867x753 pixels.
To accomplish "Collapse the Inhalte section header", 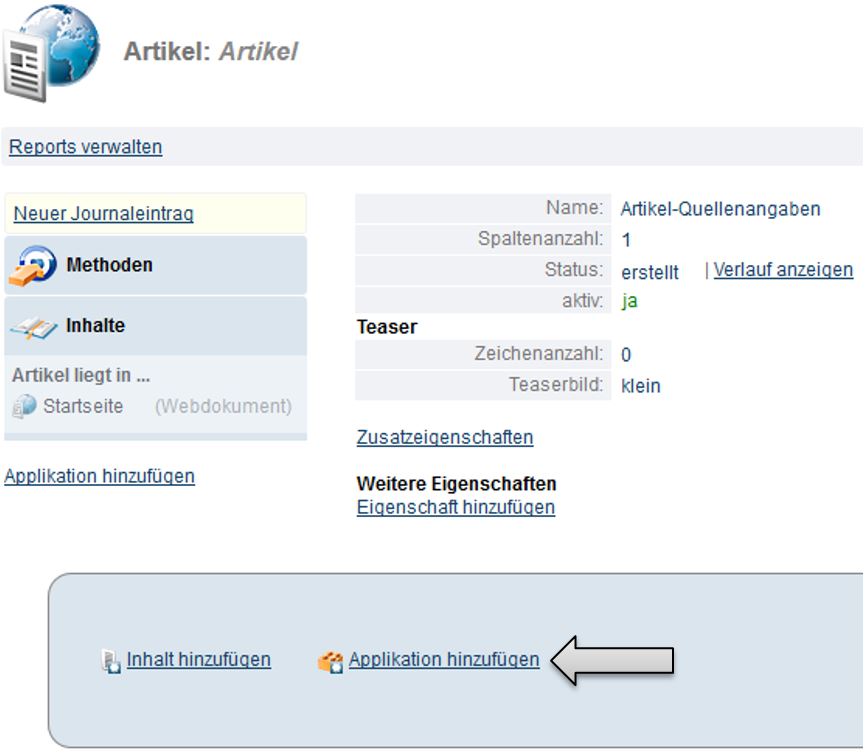I will click(x=95, y=326).
